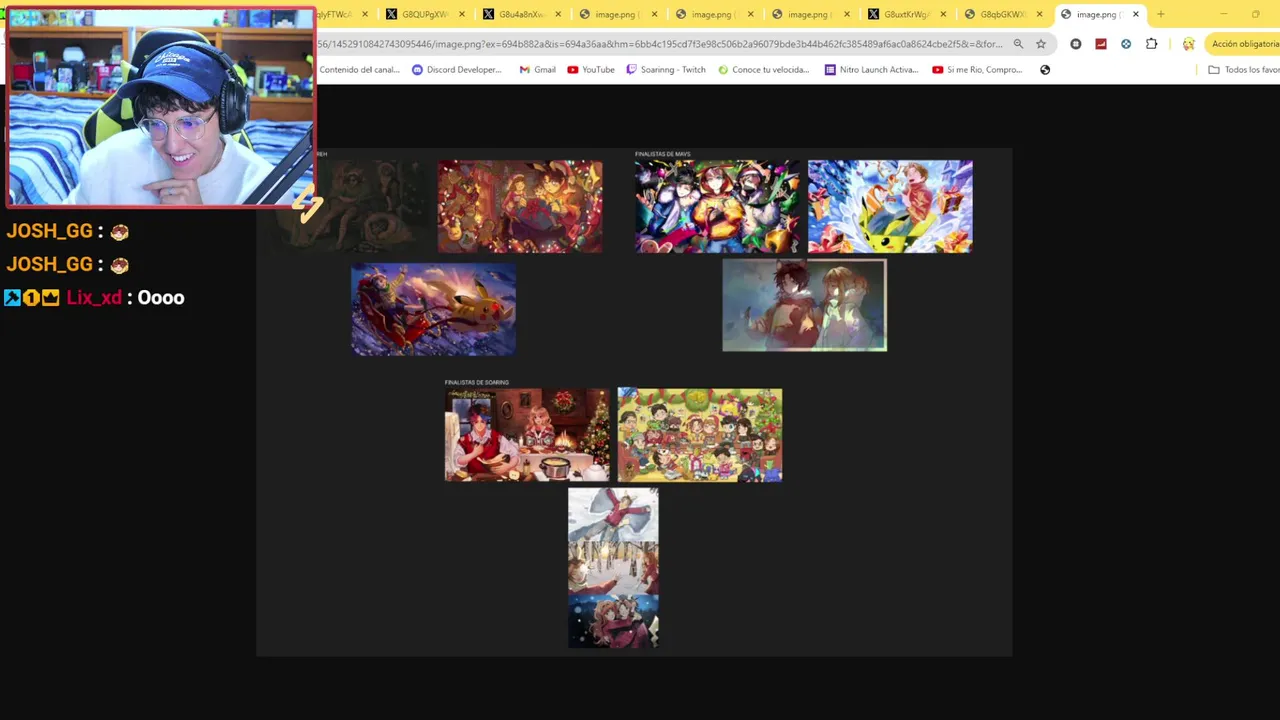Click the red extension icon in toolbar
The height and width of the screenshot is (720, 1280).
(1101, 44)
